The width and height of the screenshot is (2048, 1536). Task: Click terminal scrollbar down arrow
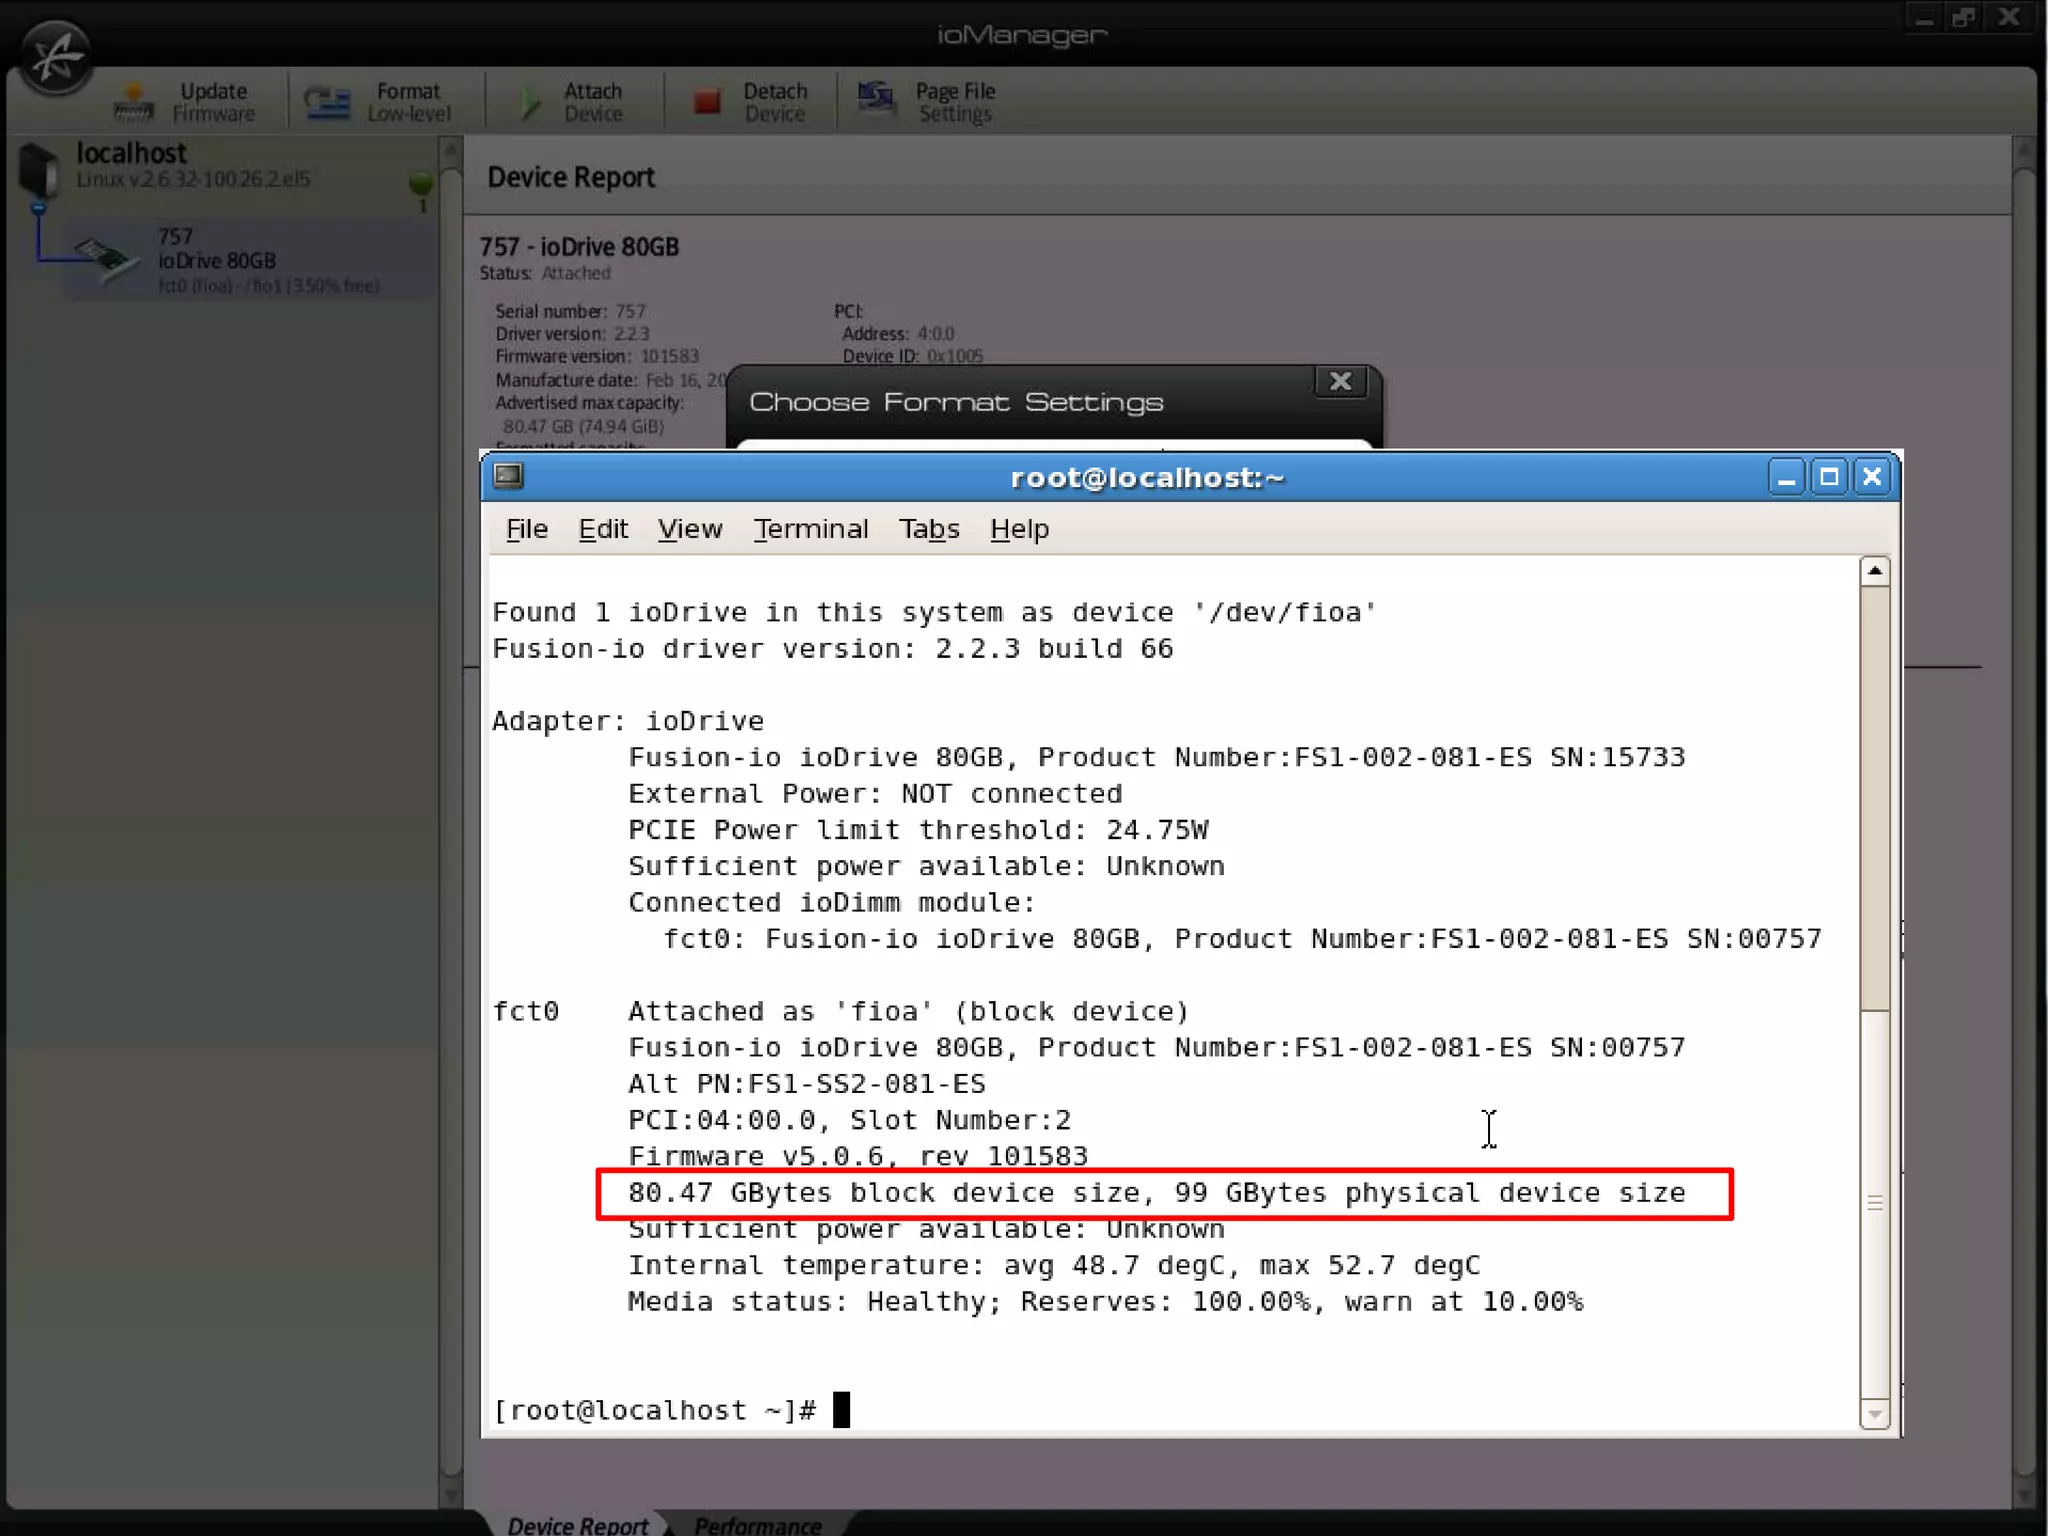coord(1875,1414)
